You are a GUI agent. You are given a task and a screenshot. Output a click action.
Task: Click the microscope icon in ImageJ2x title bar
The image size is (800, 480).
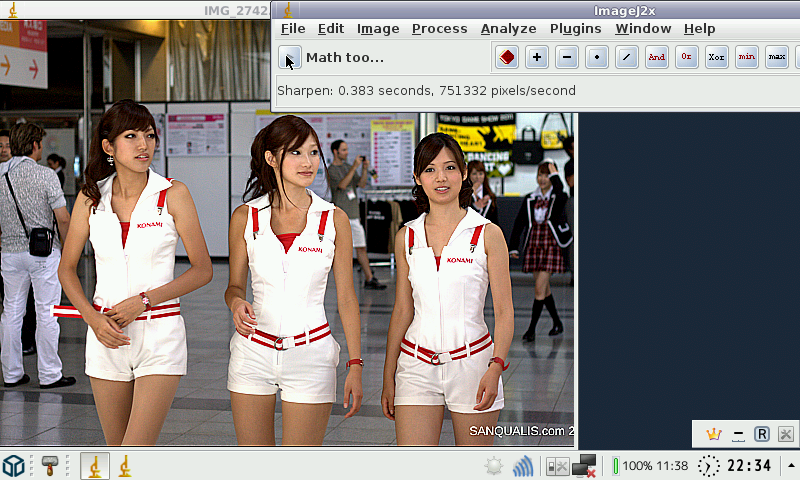click(x=288, y=10)
